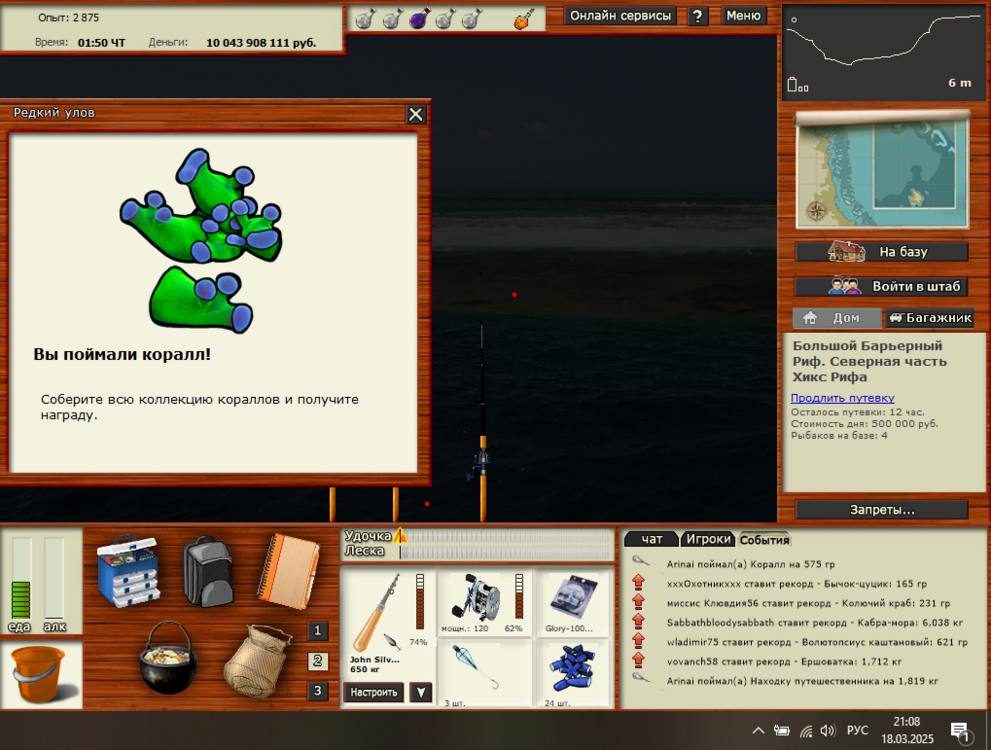
Task: Open Онлайн сервисы menu
Action: pos(620,16)
